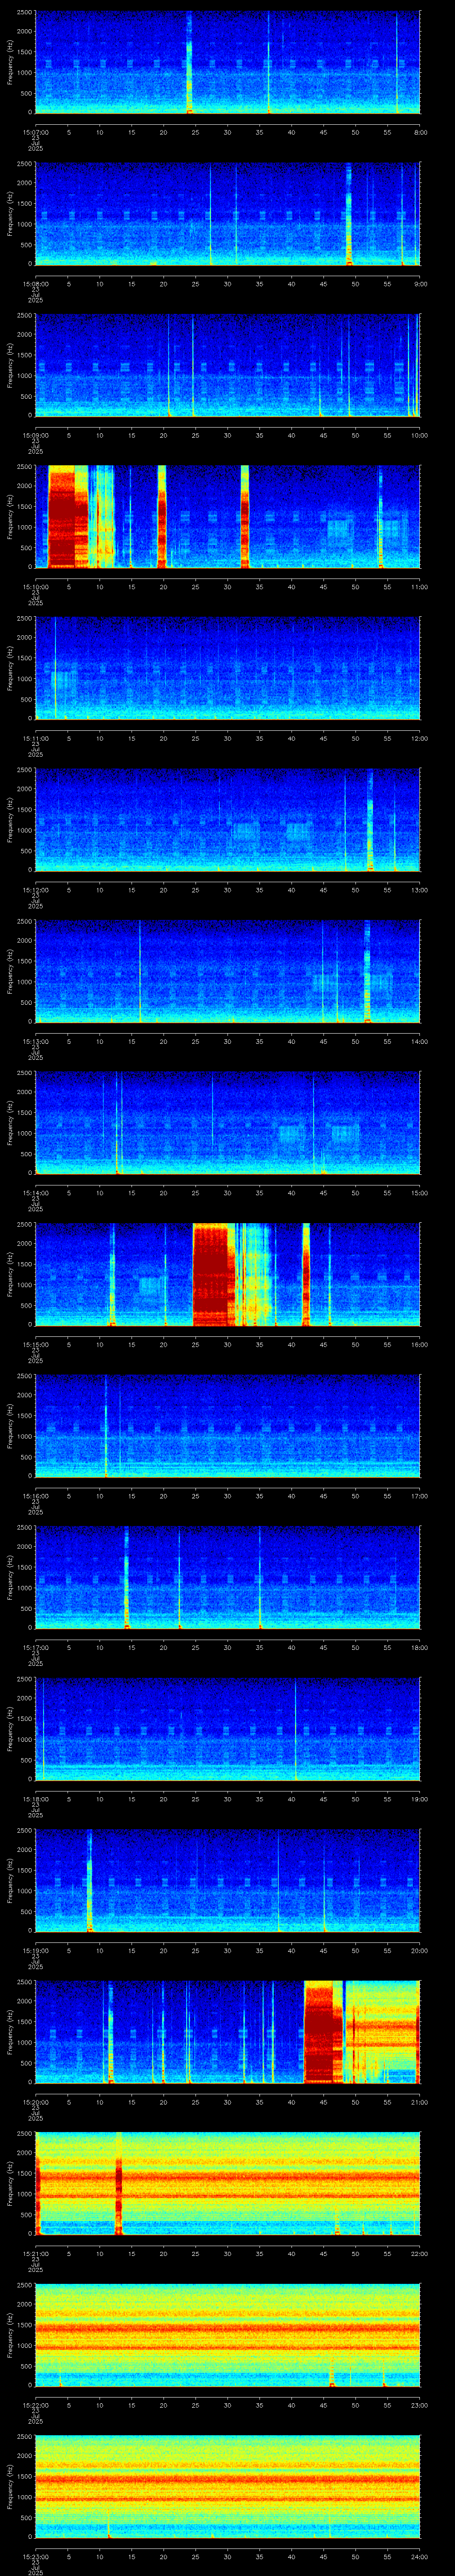Click the 15:18:00 start time label
Image resolution: width=455 pixels, height=2576 pixels.
click(35, 1799)
